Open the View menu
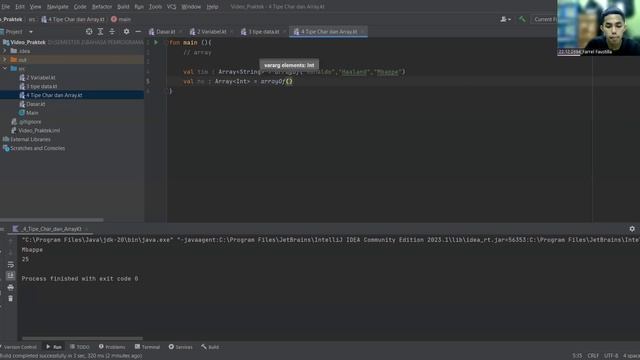The height and width of the screenshot is (360, 640). coord(35,7)
